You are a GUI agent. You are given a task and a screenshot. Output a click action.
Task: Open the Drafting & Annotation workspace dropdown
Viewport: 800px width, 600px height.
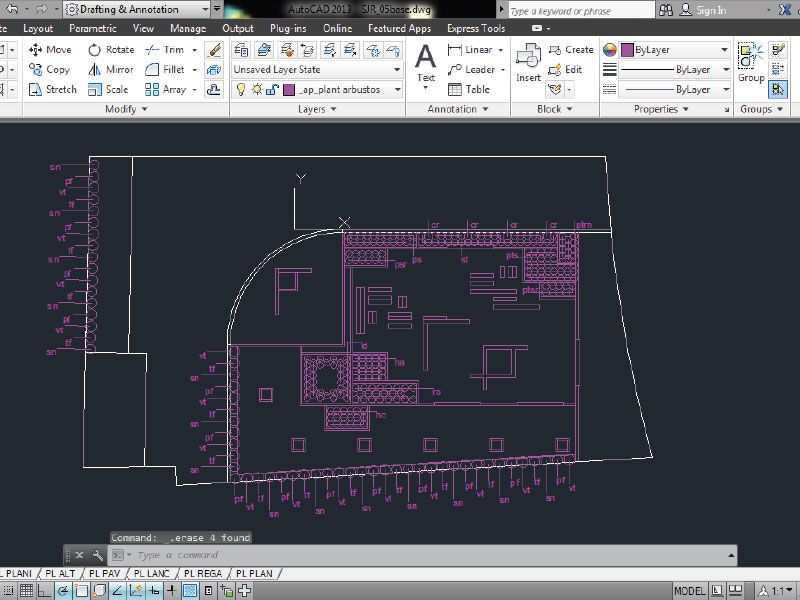[138, 10]
